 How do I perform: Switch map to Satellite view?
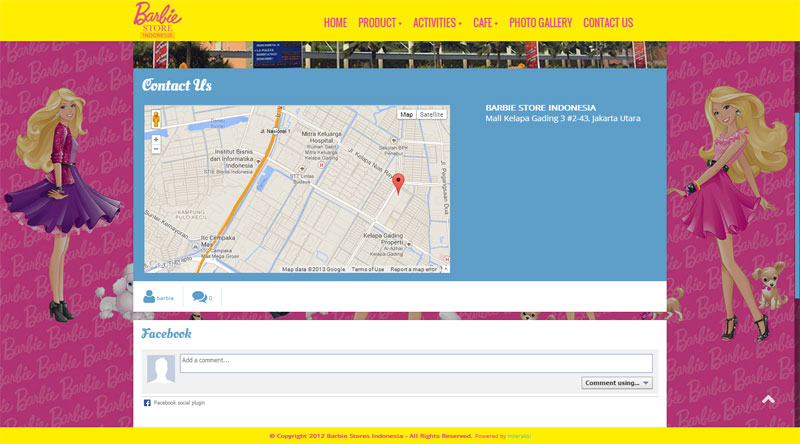tap(432, 115)
